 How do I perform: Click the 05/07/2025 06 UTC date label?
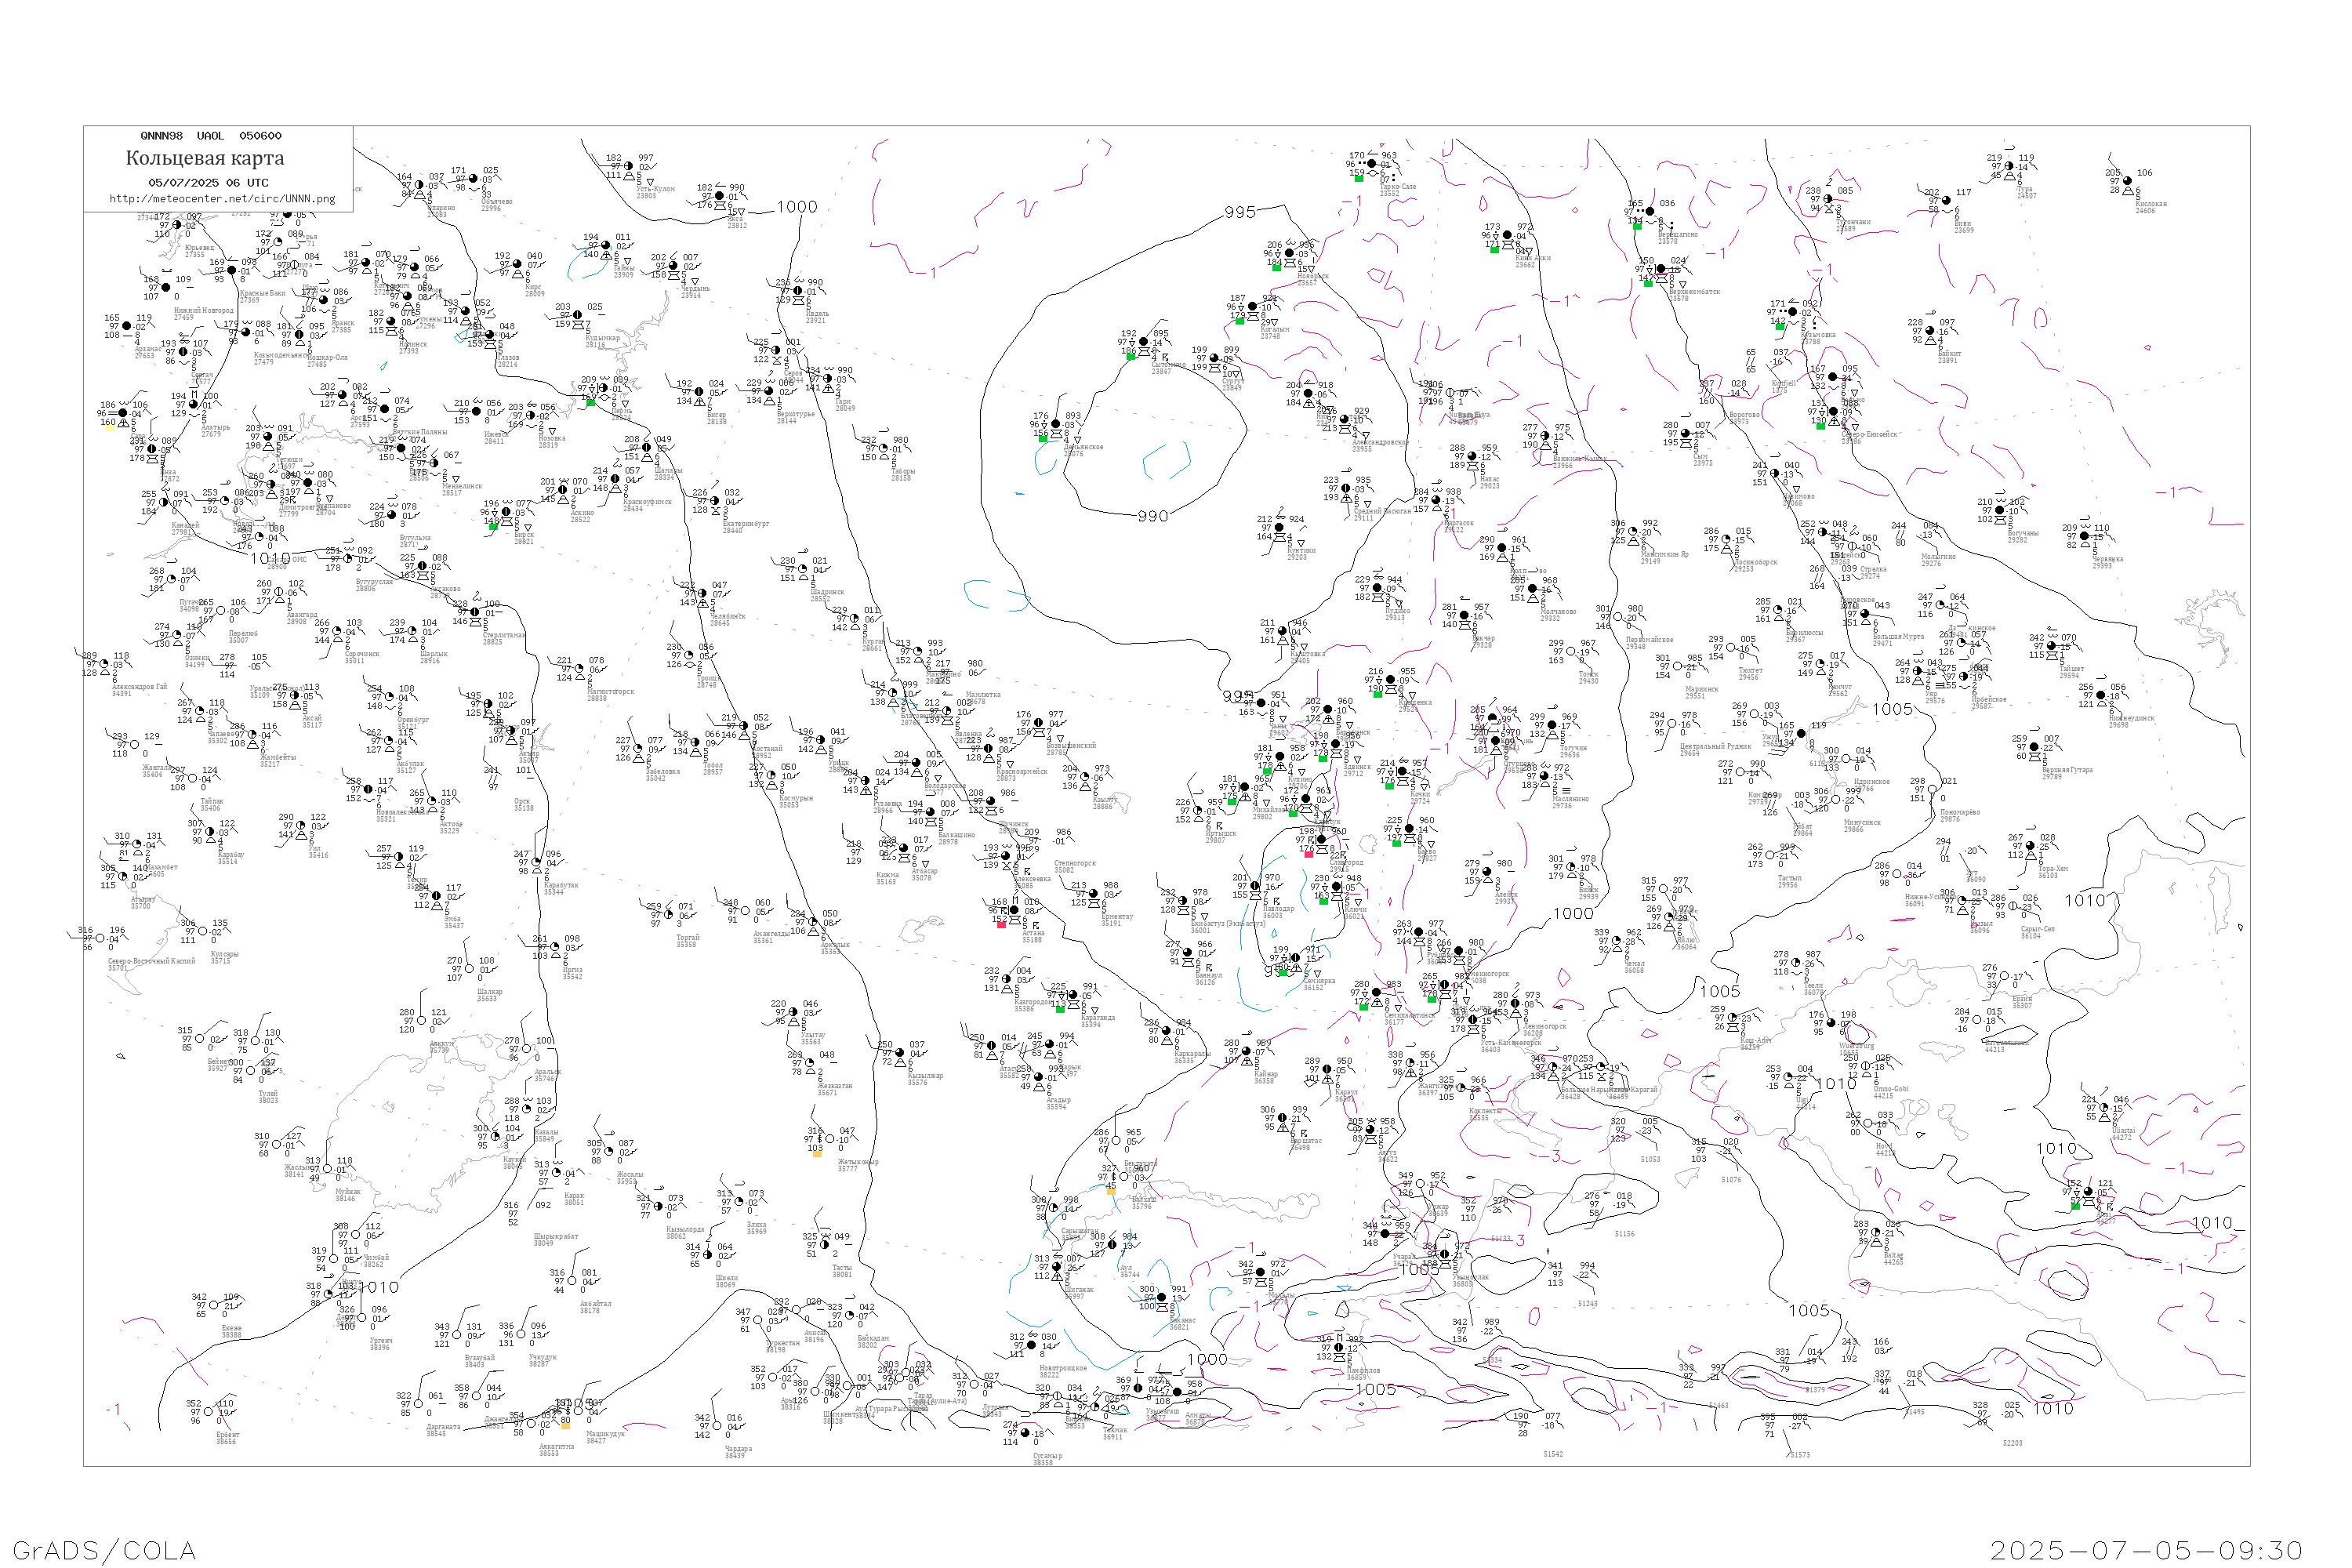(208, 183)
